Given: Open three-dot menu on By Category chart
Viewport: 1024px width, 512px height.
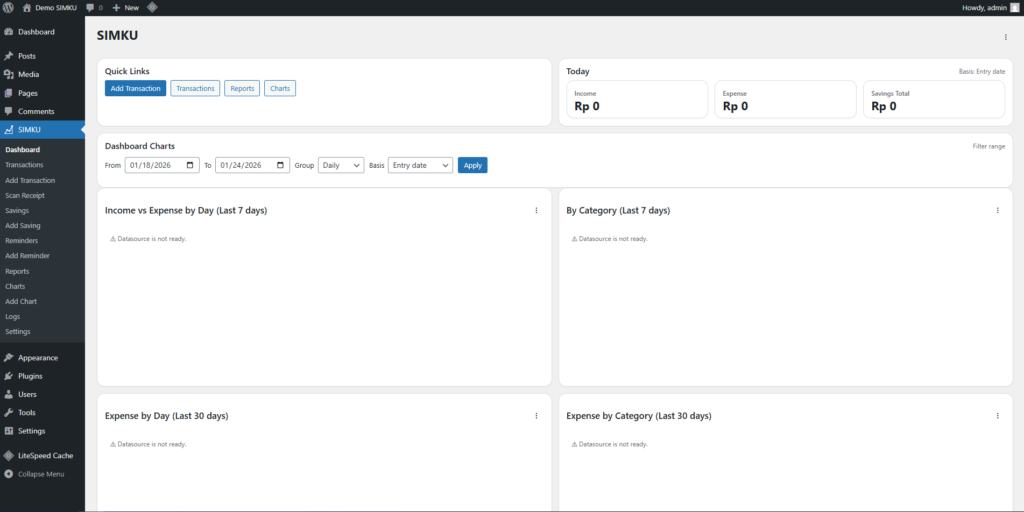Looking at the screenshot, I should 997,210.
